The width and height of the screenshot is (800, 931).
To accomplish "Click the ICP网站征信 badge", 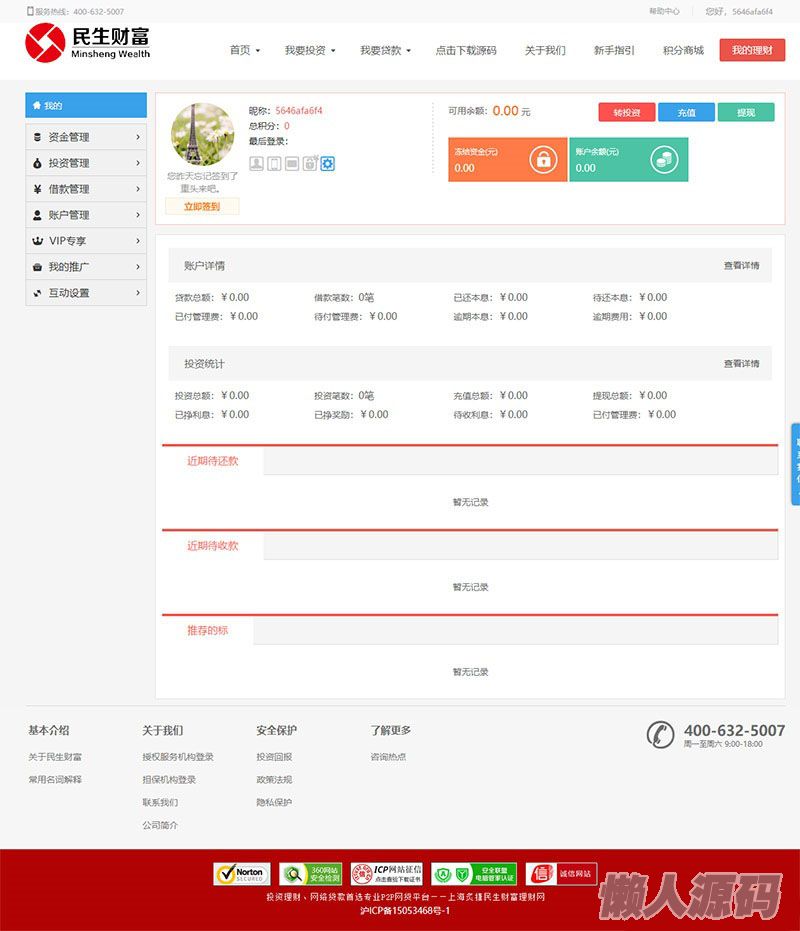I will click(x=387, y=874).
